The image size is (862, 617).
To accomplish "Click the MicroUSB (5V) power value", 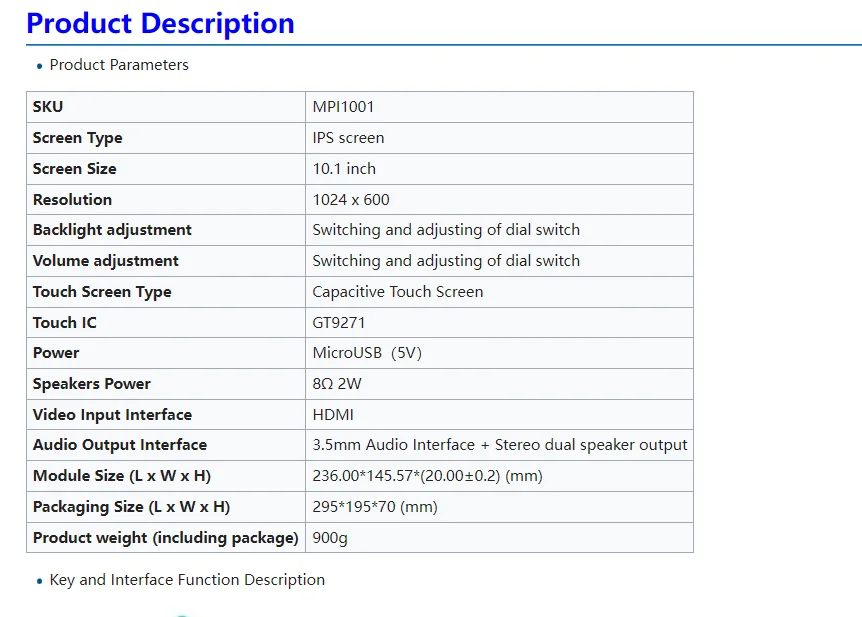I will tap(367, 353).
